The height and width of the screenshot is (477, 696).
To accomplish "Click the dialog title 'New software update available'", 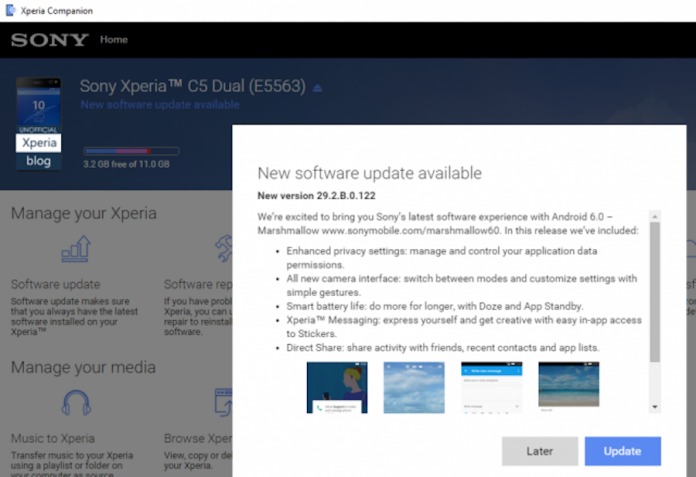I will (369, 173).
